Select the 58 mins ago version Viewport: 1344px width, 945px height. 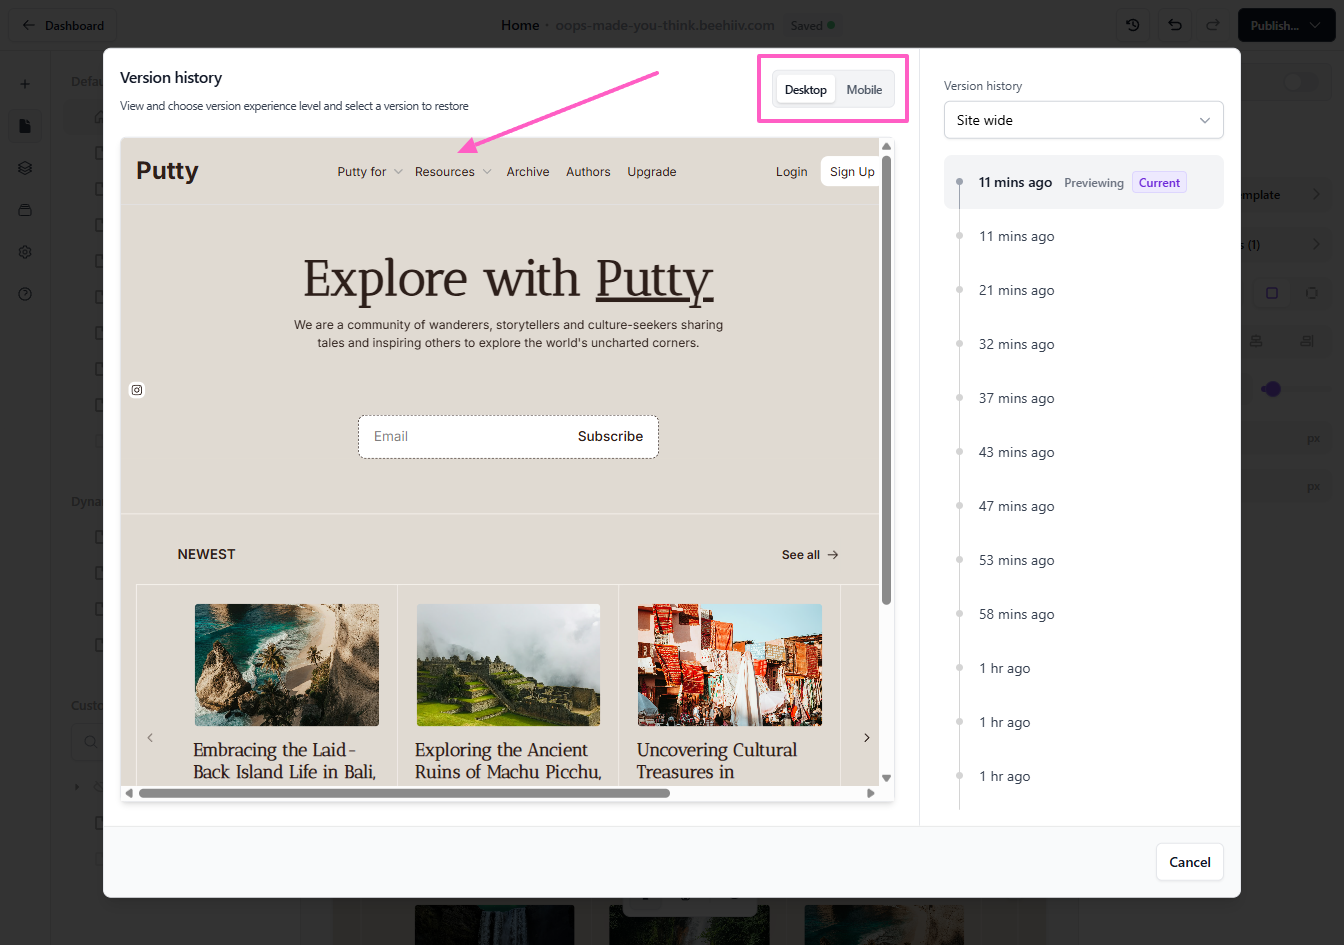(x=1016, y=615)
